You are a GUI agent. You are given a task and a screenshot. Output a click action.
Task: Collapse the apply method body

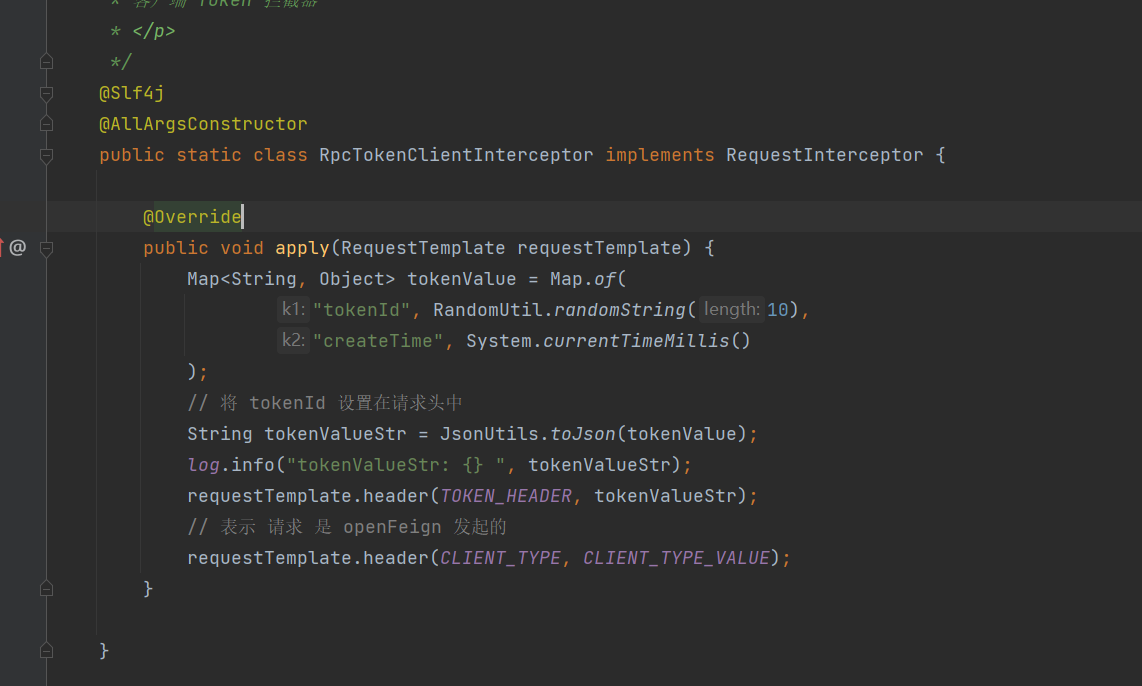pos(46,247)
